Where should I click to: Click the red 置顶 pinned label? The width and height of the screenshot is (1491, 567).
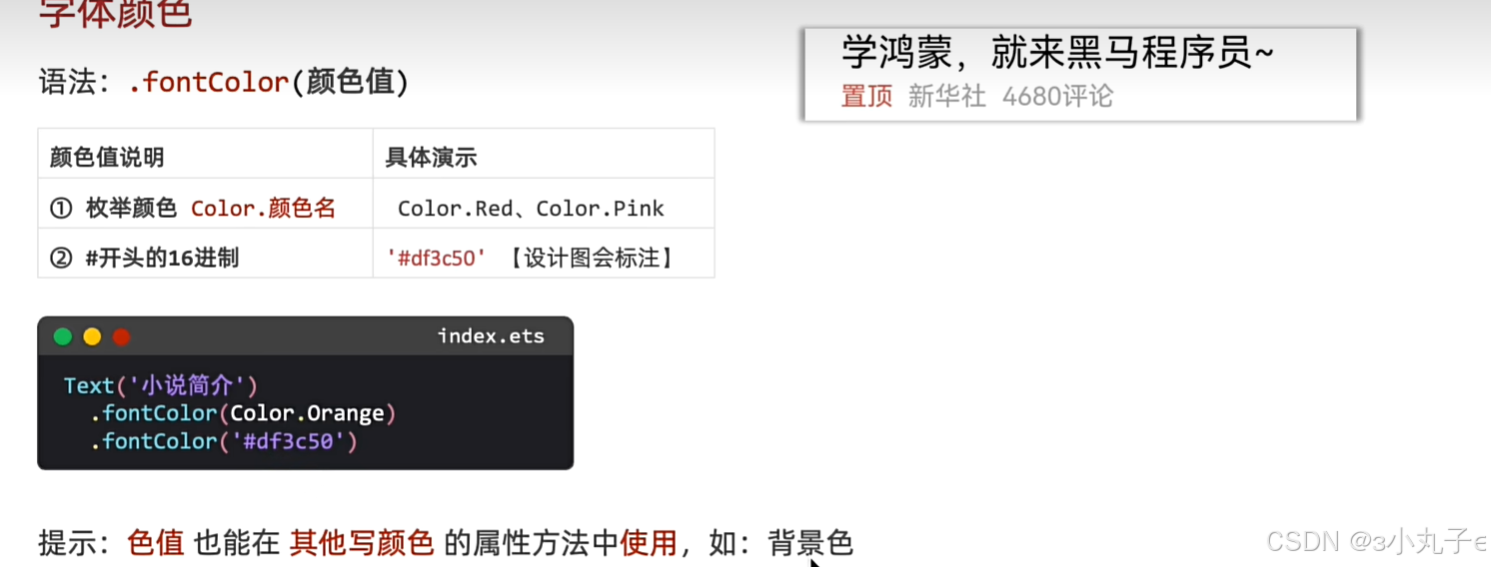pos(866,96)
